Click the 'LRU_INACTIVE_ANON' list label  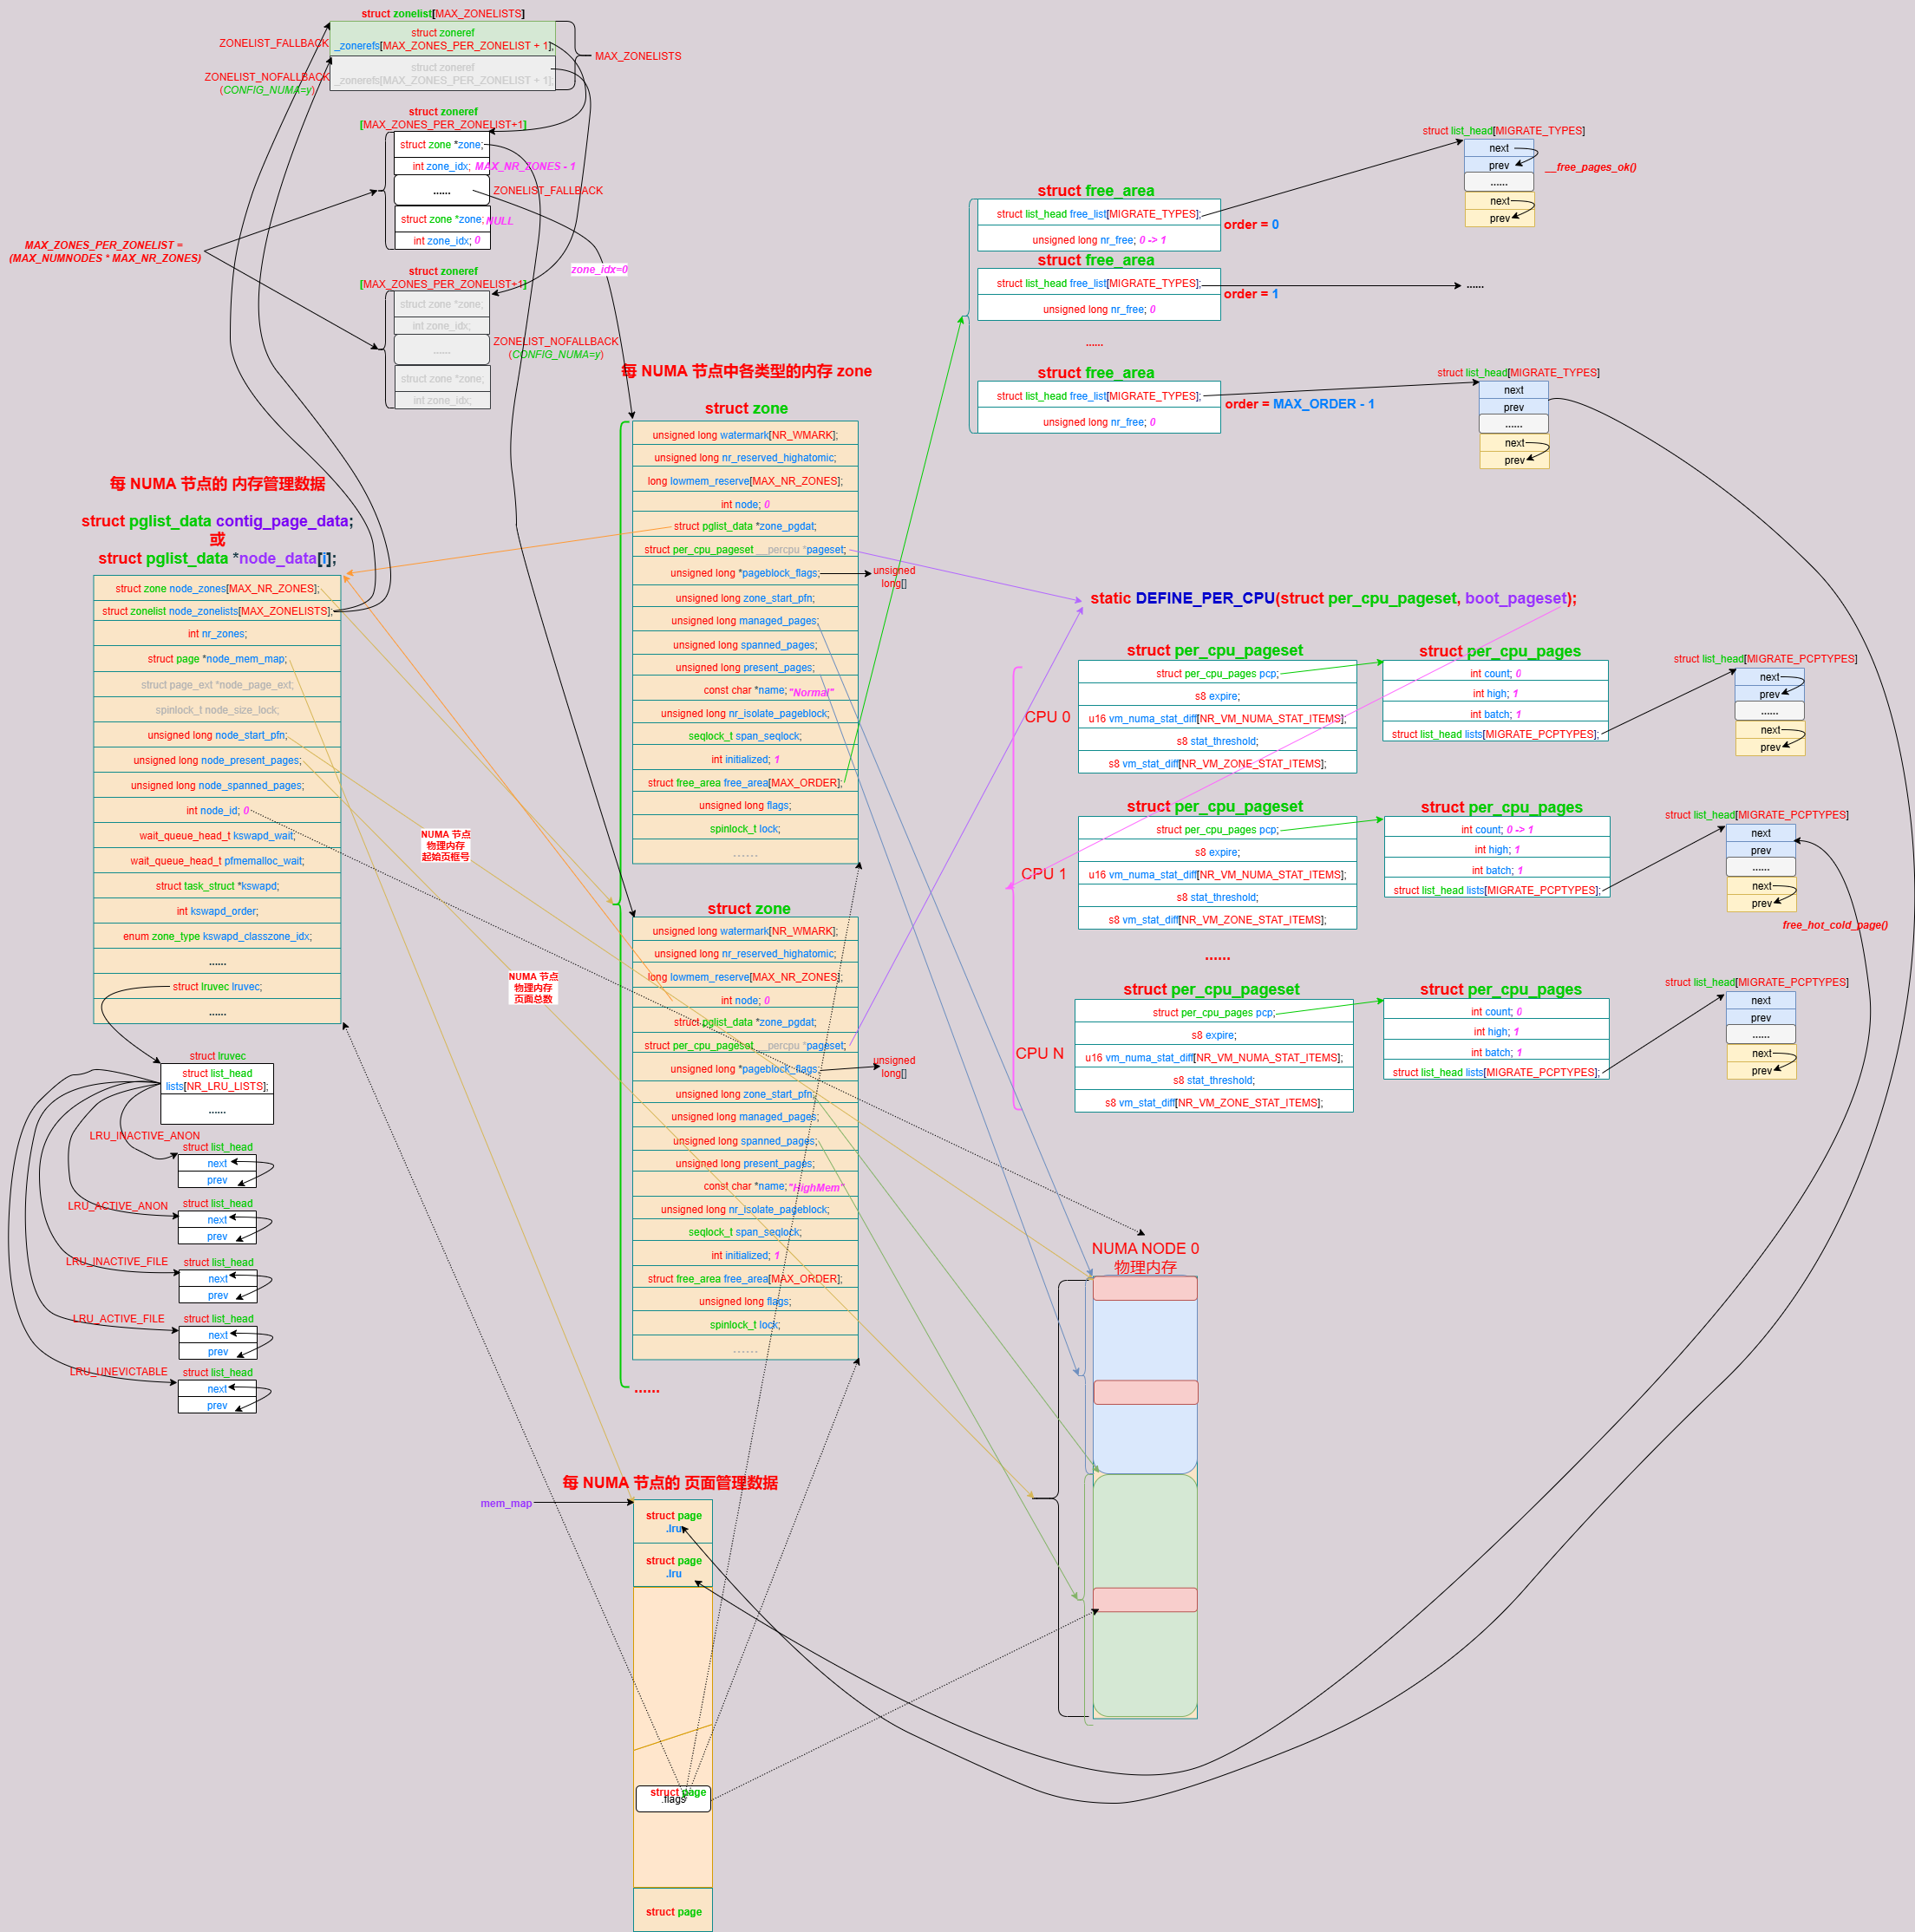point(145,1136)
